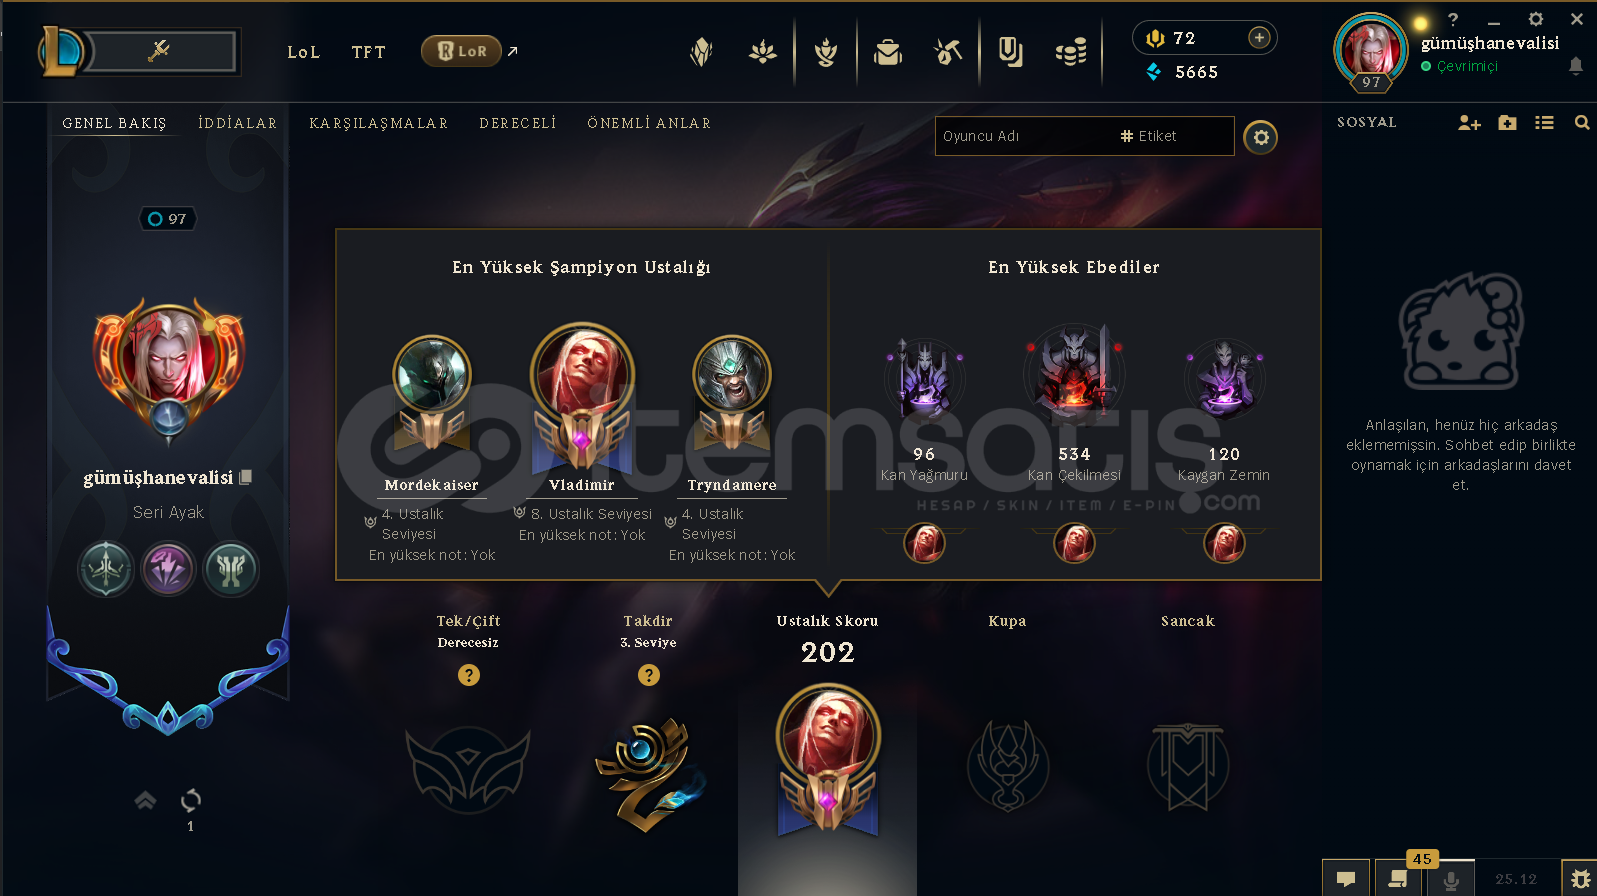
Task: Open notifications bell icon
Action: (x=1576, y=66)
